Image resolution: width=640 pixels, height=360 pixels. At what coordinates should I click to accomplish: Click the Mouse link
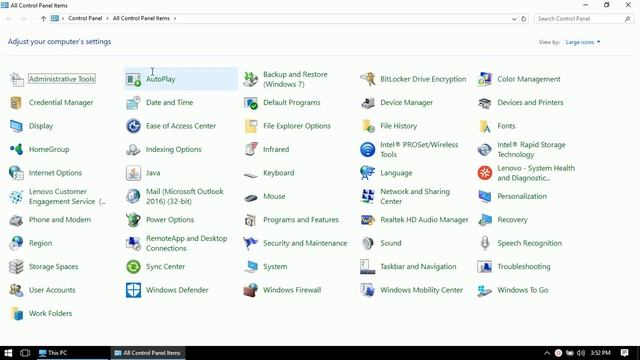pyautogui.click(x=274, y=196)
